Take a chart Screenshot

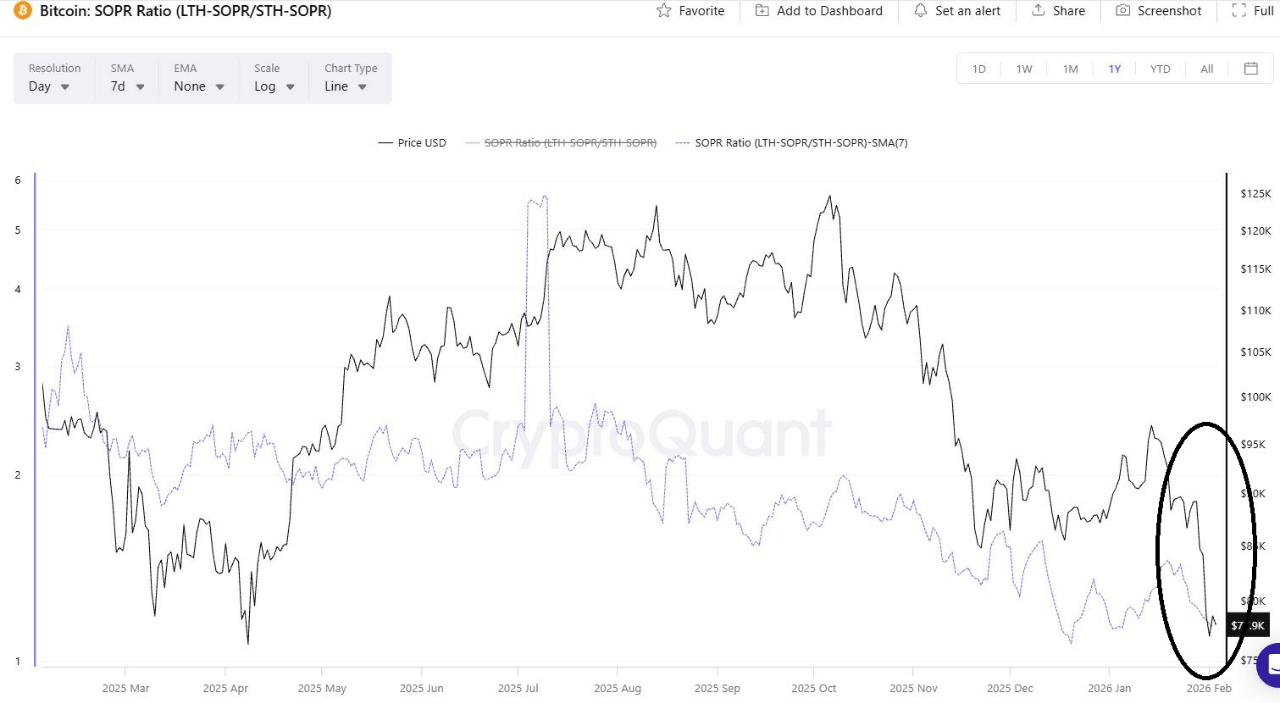point(1126,10)
